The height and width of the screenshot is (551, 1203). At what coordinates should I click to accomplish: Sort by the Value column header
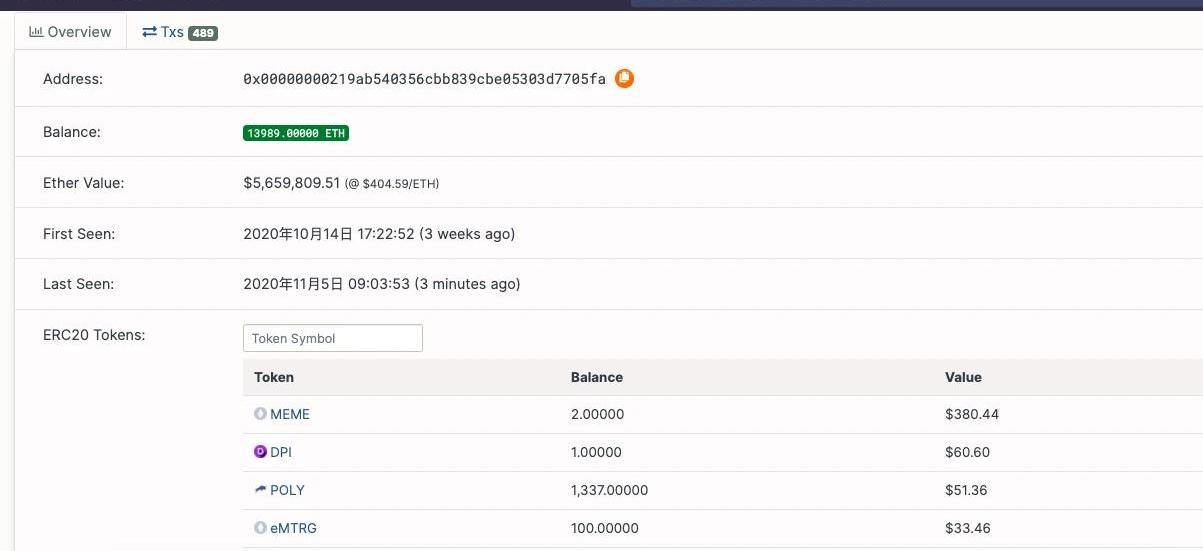[x=963, y=377]
